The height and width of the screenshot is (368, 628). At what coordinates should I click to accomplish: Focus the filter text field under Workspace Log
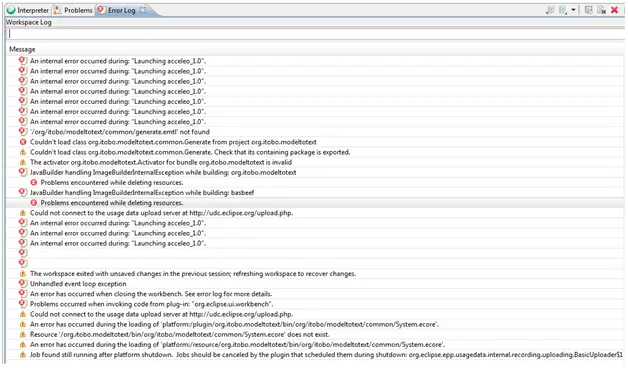pyautogui.click(x=316, y=34)
